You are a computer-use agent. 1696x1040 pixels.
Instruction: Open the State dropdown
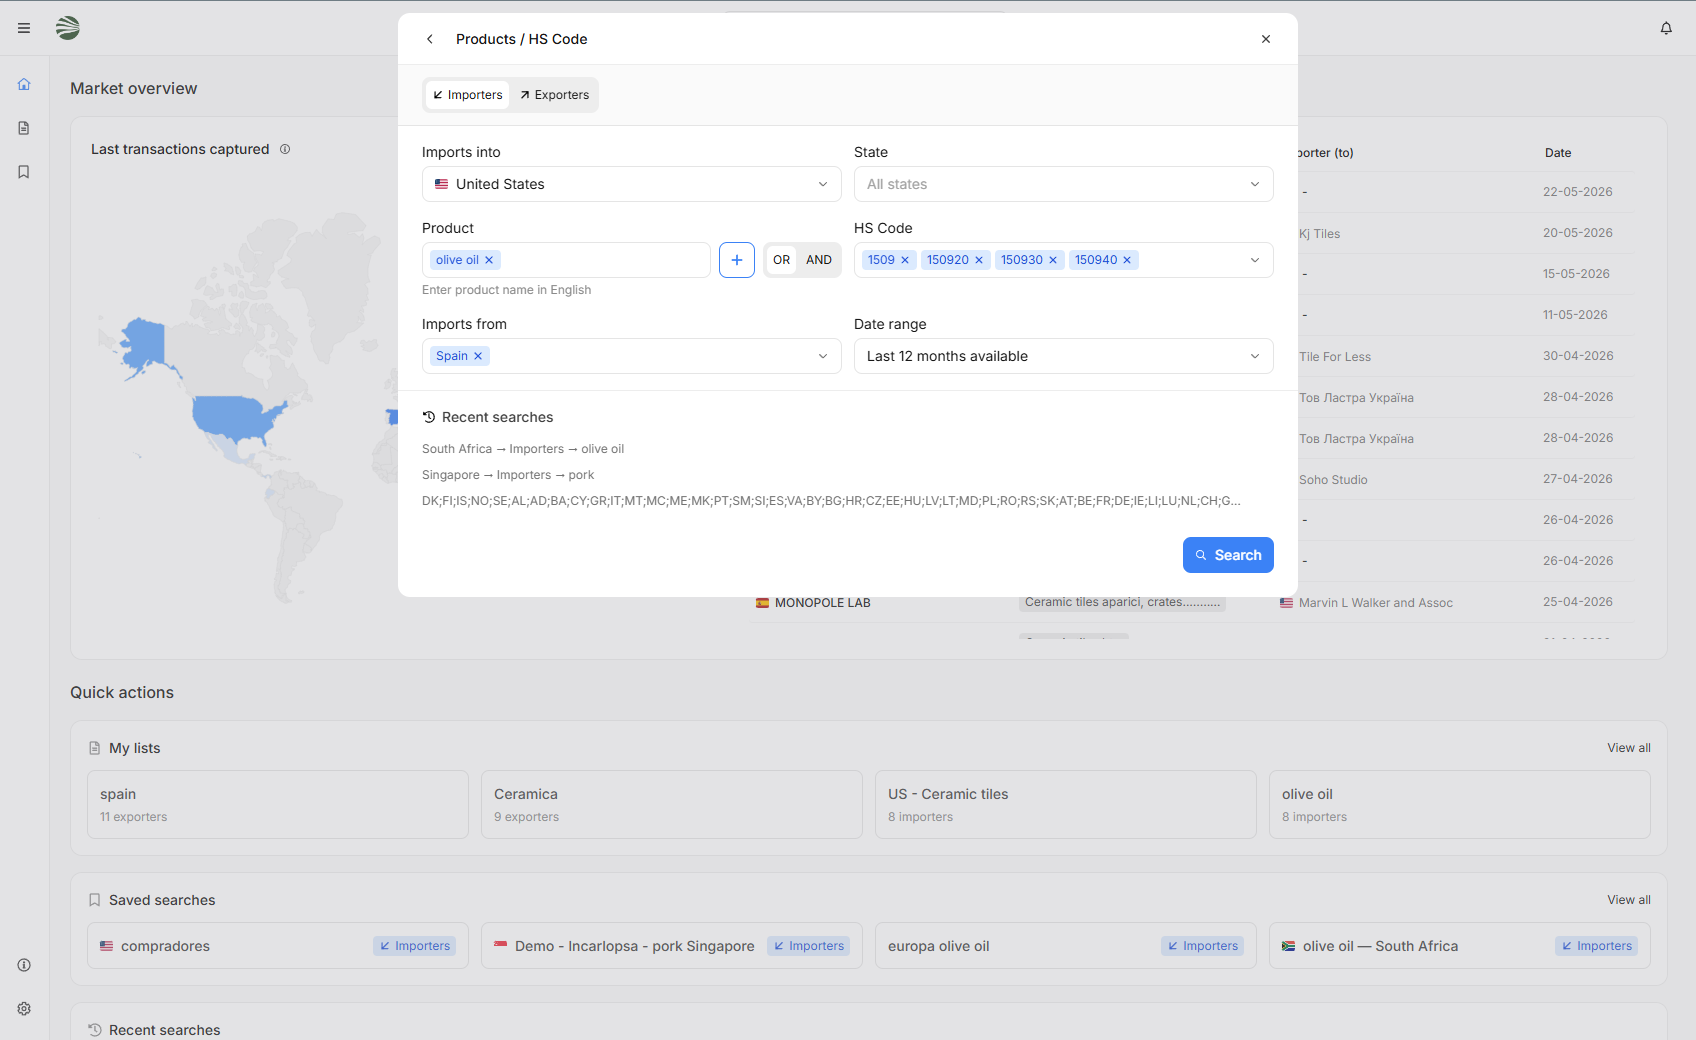coord(1064,184)
